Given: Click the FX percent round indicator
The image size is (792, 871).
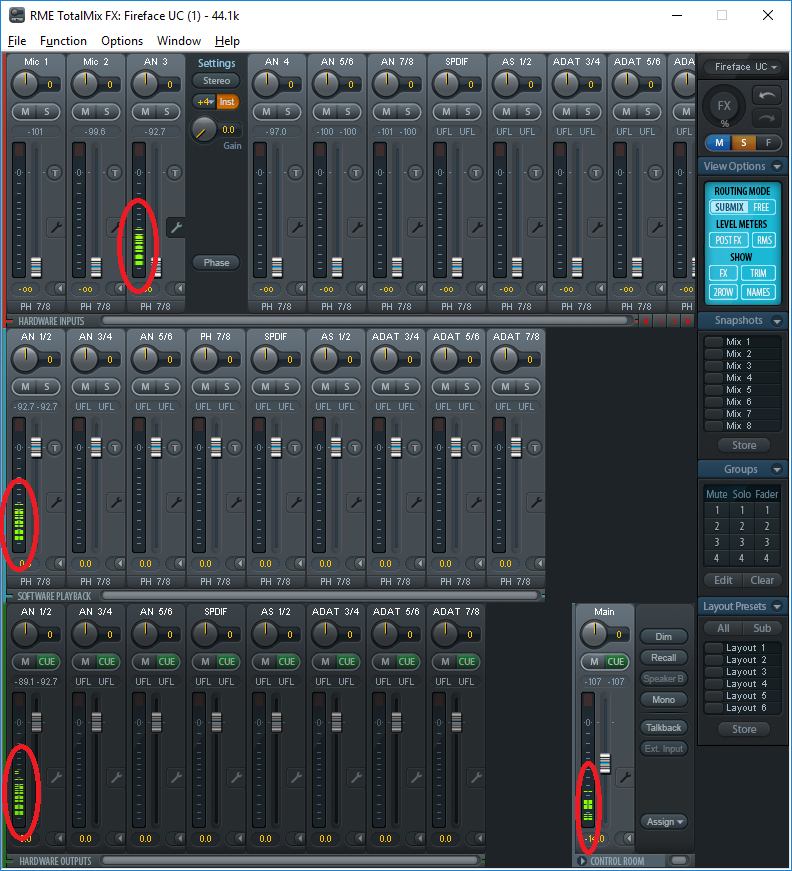Looking at the screenshot, I should click(724, 107).
